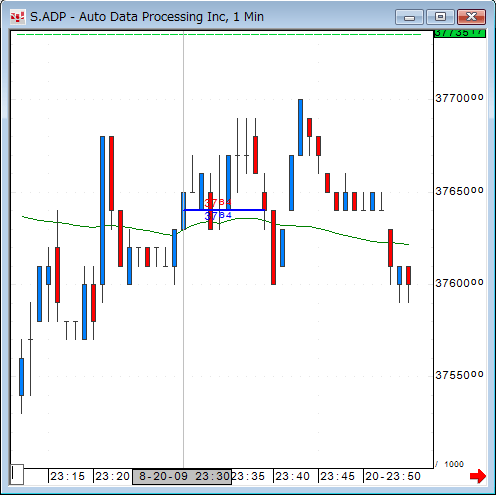496x495 pixels.
Task: Click the 376000 price axis label
Action: tap(459, 283)
